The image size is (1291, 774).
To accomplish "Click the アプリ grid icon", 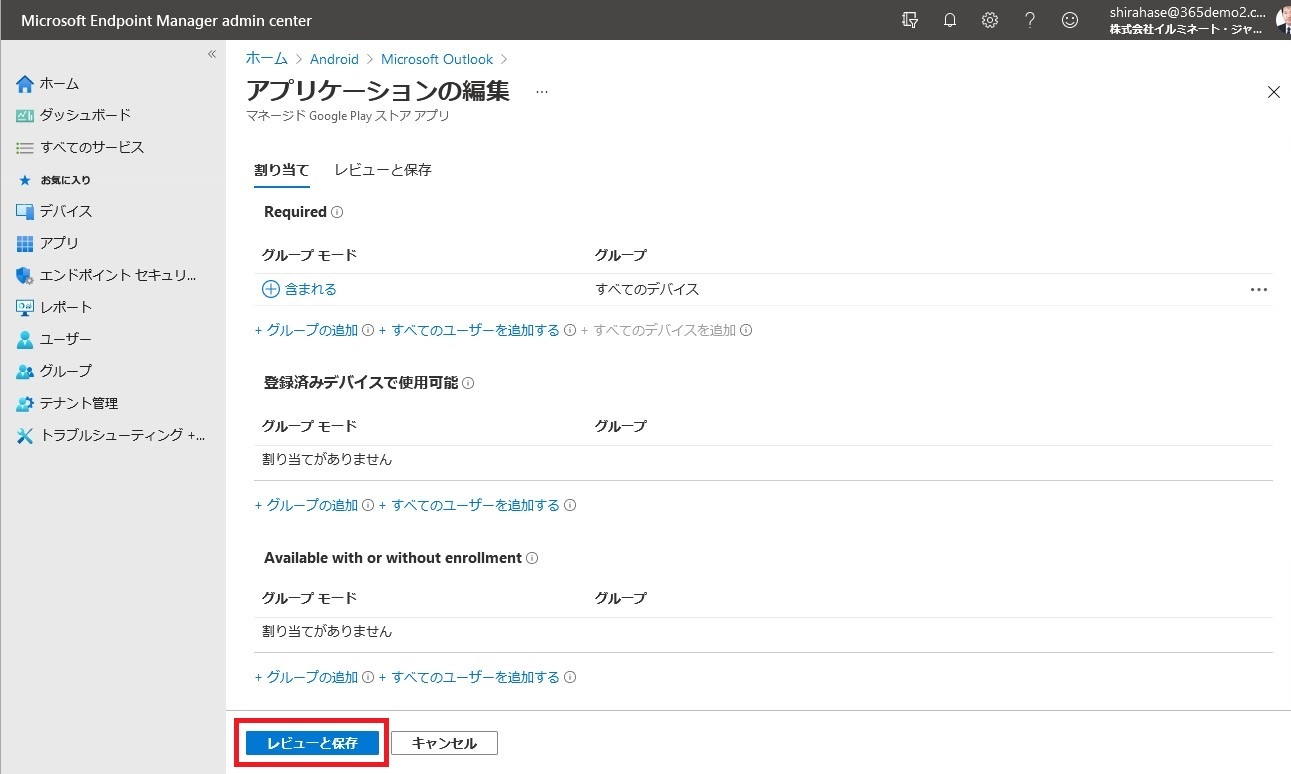I will click(x=25, y=244).
